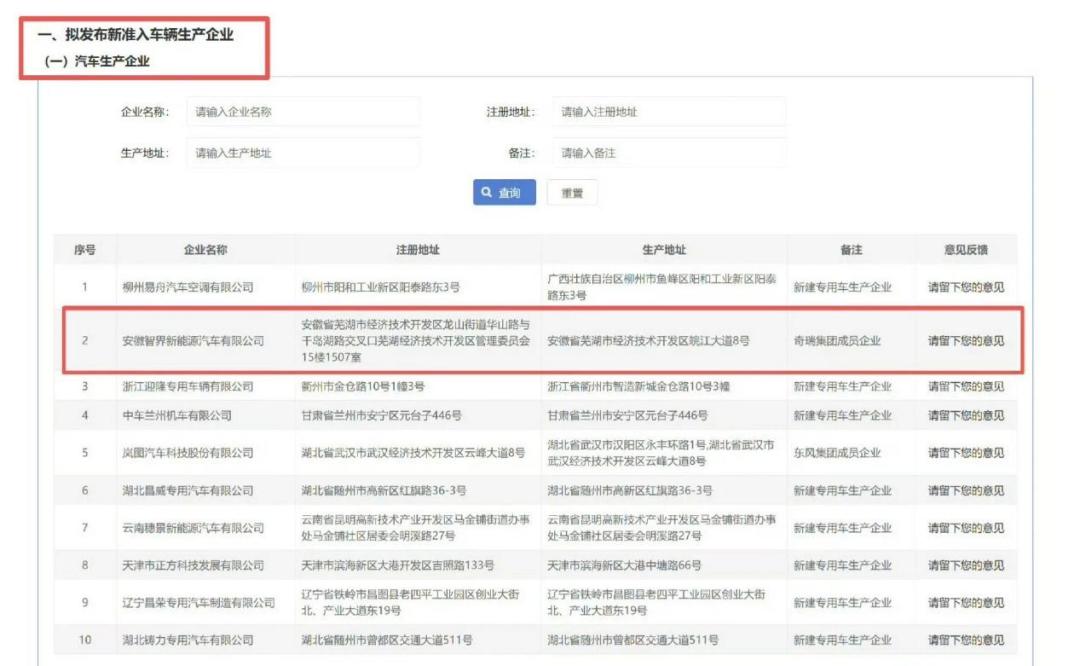Click the 企业名称 column header in table
The height and width of the screenshot is (666, 1080).
205,250
